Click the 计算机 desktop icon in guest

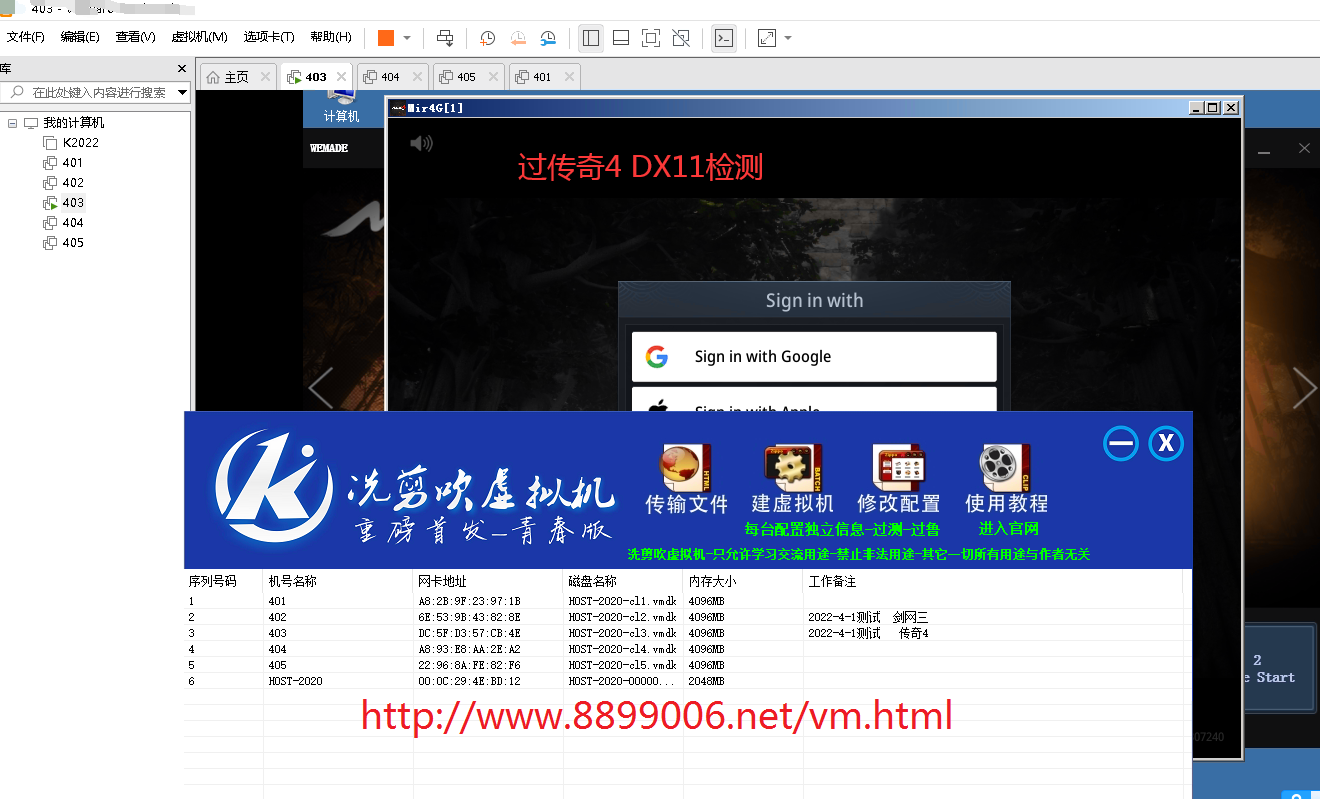pos(341,108)
